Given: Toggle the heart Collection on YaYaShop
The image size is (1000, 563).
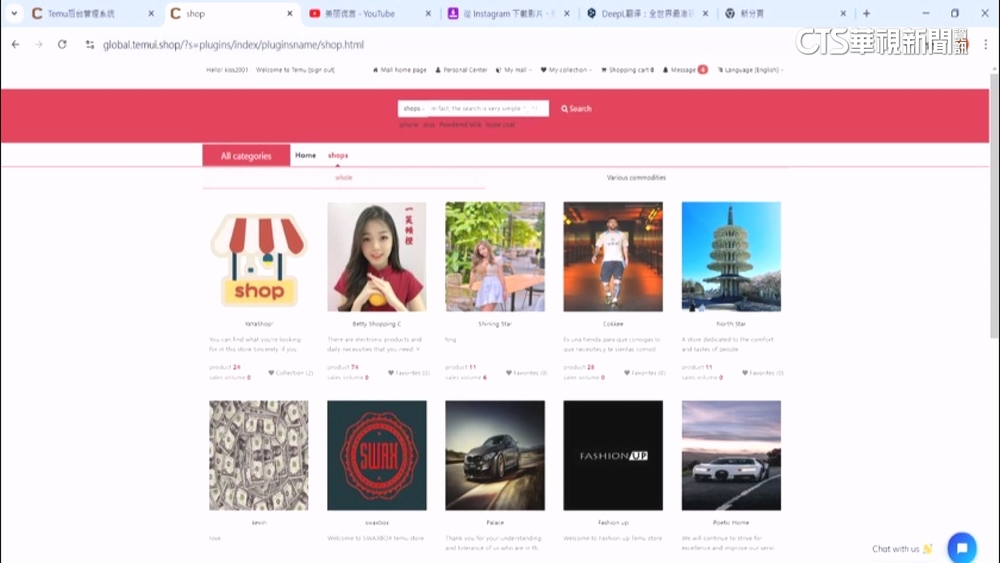Looking at the screenshot, I should coord(272,373).
